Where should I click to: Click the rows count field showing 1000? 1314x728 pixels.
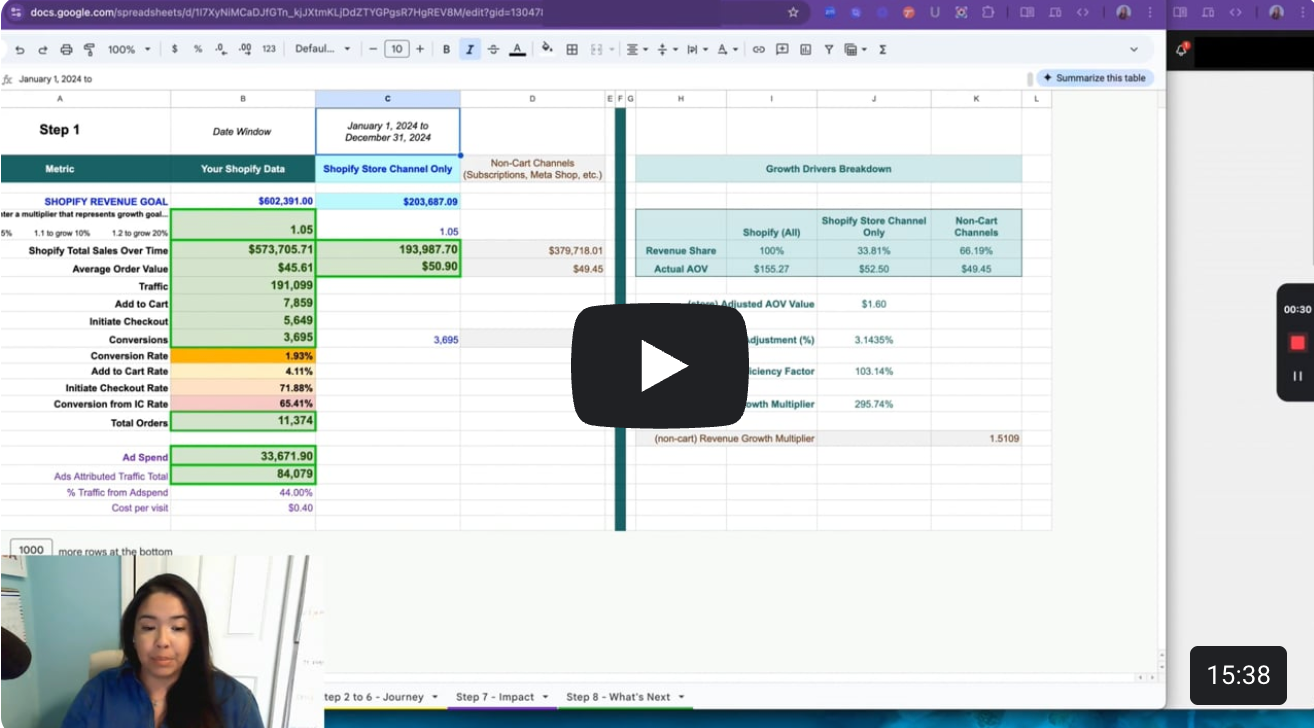point(31,550)
